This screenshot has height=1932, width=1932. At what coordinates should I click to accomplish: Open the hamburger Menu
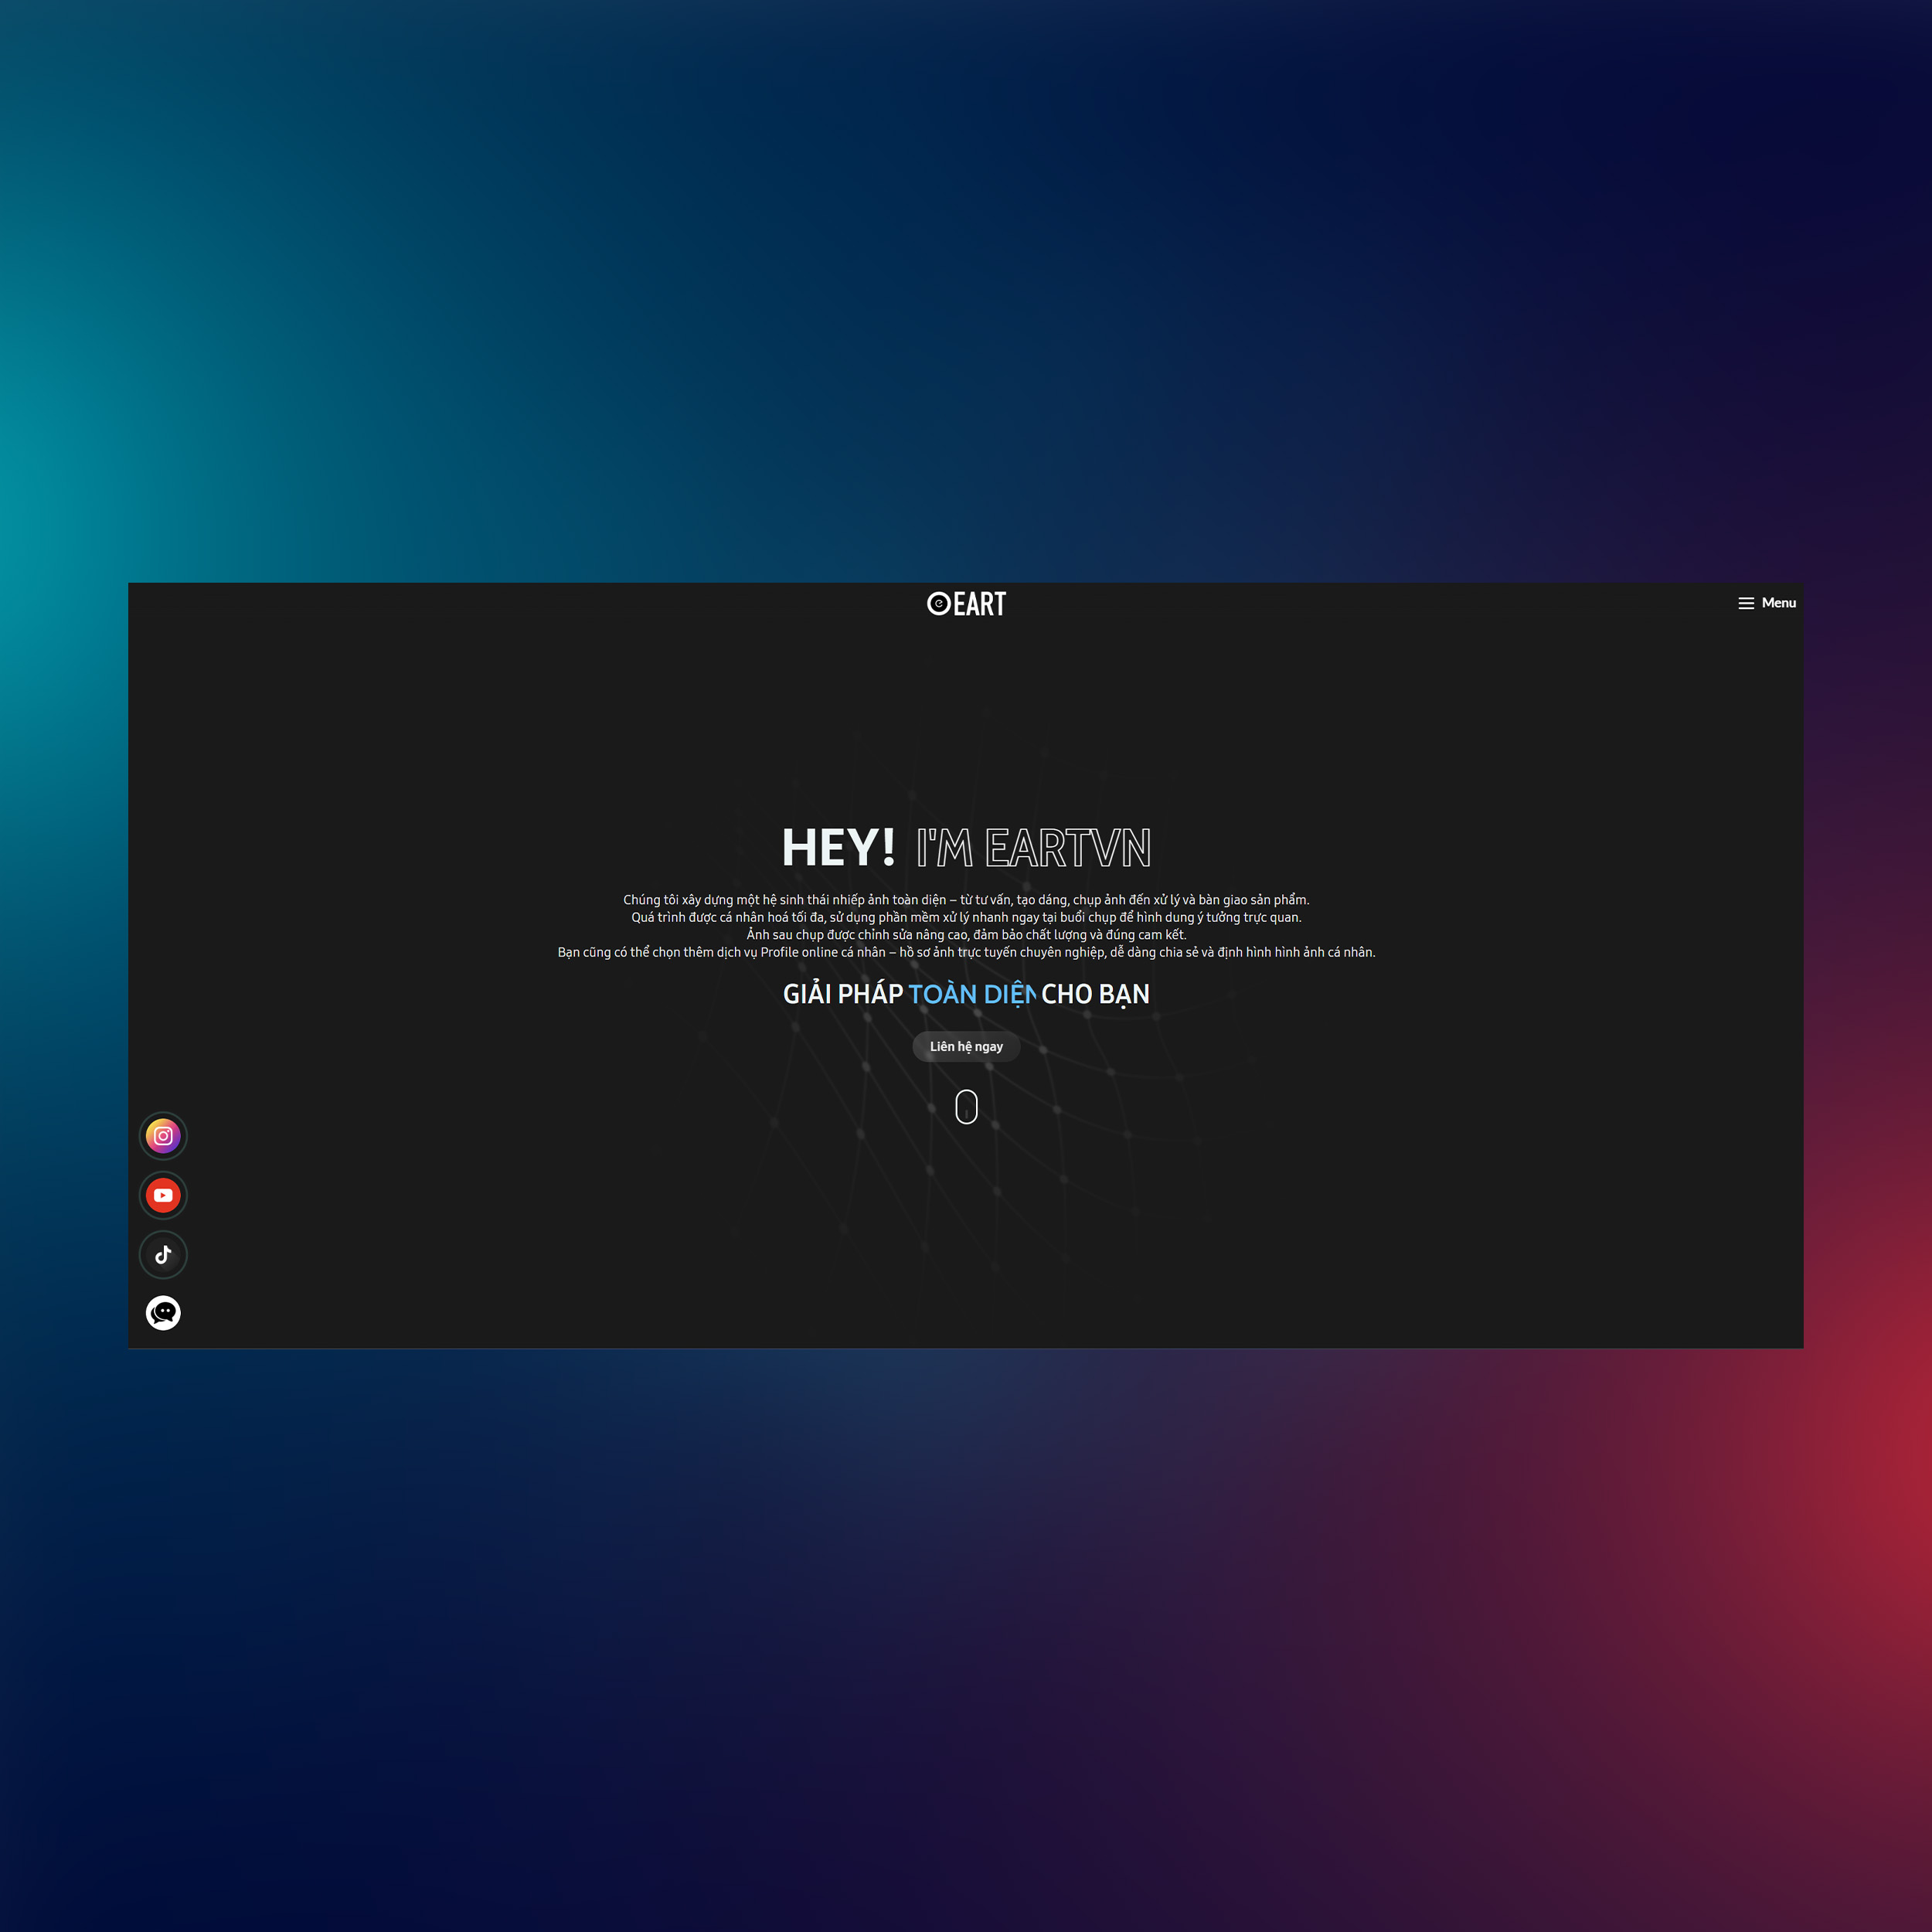point(1766,603)
